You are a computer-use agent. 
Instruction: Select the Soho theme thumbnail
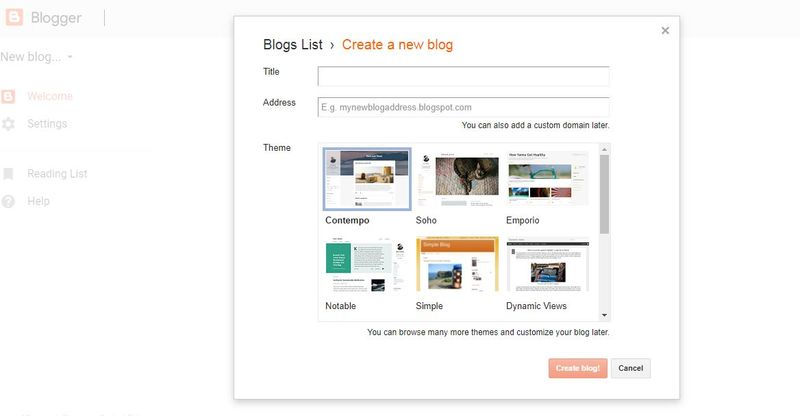click(x=456, y=179)
